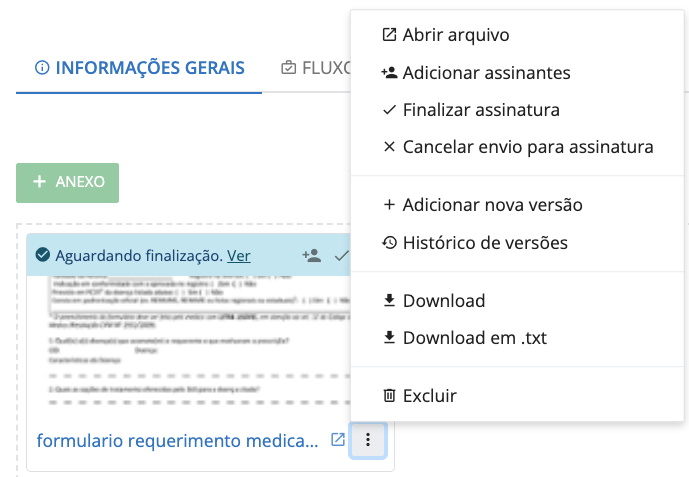
Task: Open Histórico de versões
Action: [485, 242]
